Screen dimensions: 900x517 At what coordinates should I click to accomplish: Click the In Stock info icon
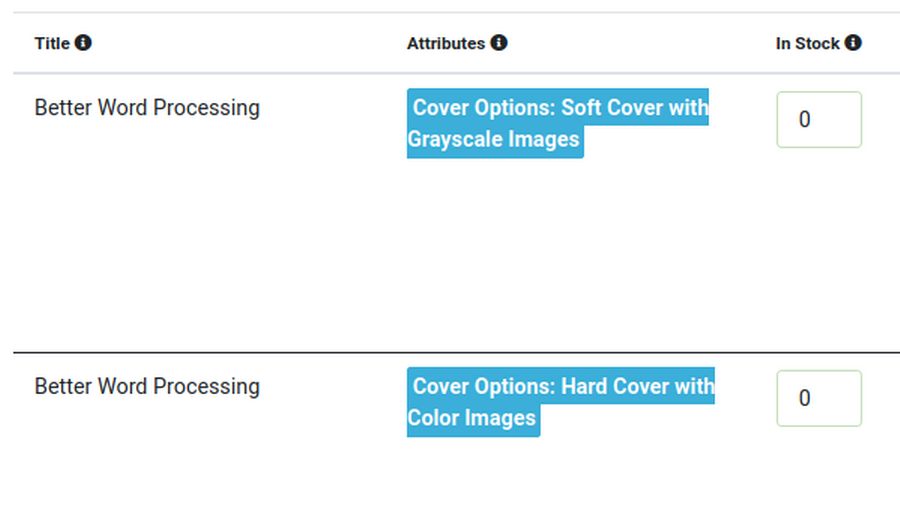tap(852, 42)
